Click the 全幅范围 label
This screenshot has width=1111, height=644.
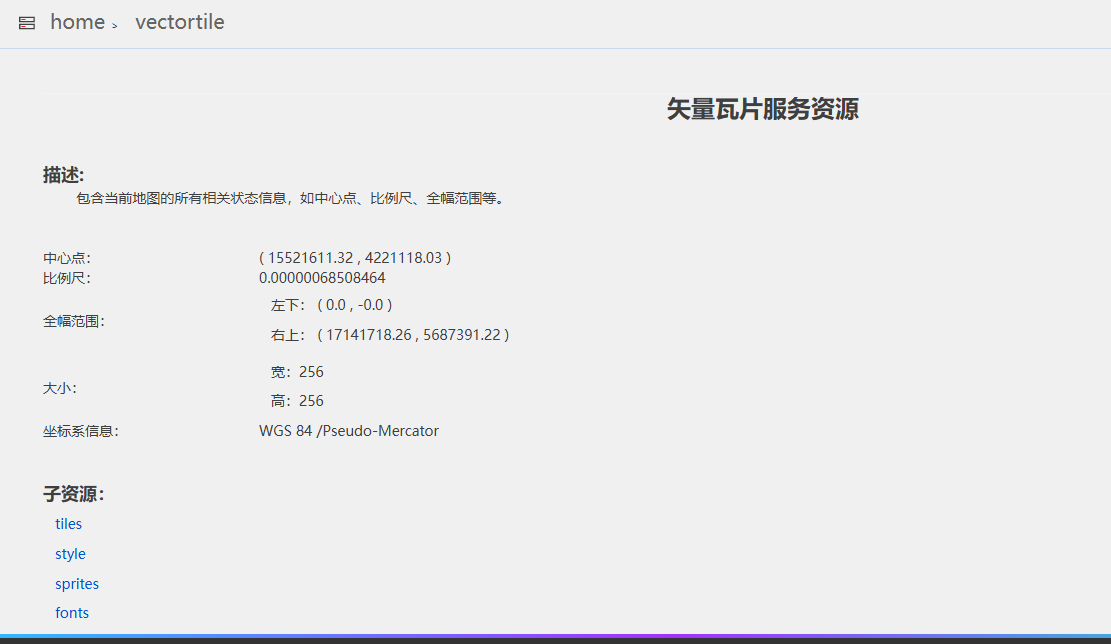(73, 321)
